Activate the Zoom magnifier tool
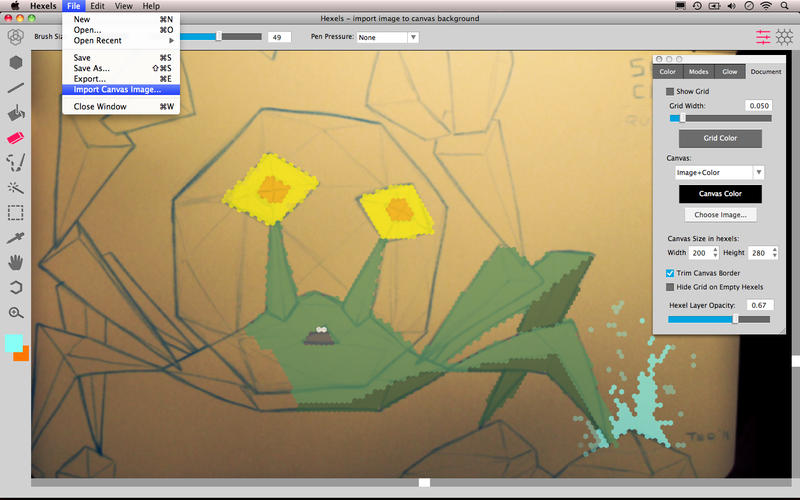The image size is (800, 500). [16, 312]
